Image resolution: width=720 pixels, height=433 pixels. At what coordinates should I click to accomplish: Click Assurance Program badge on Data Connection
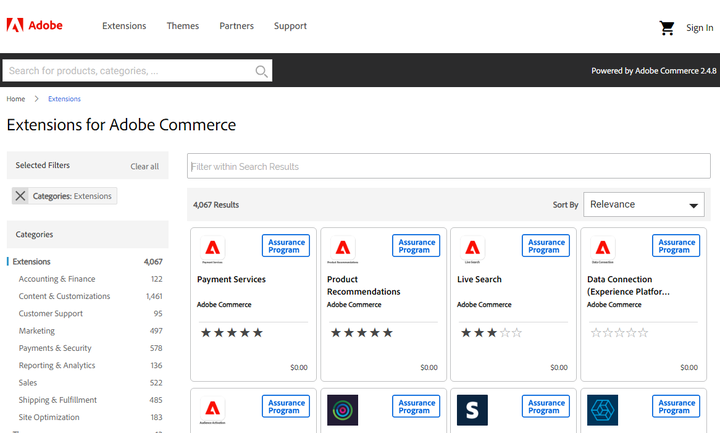pos(676,246)
